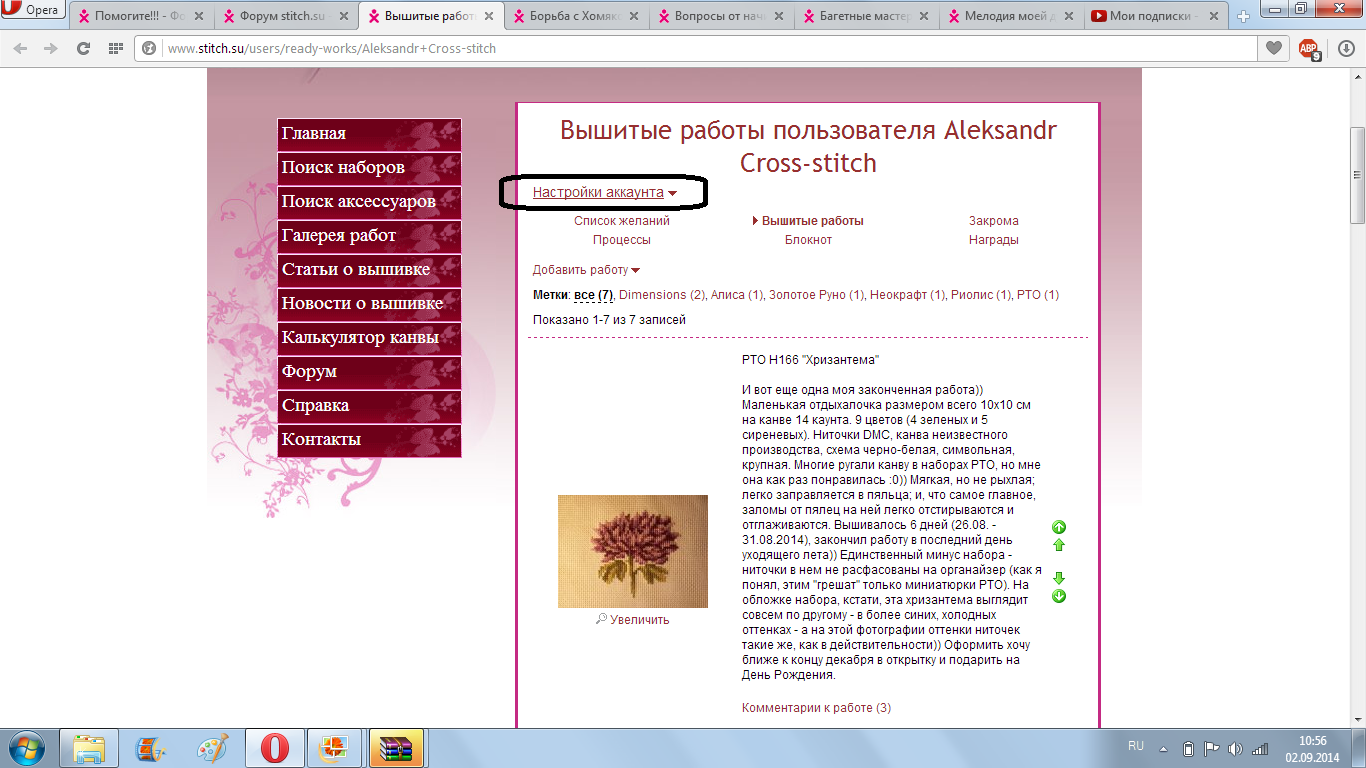The height and width of the screenshot is (768, 1366).
Task: Open the Opera main menu button
Action: point(33,11)
